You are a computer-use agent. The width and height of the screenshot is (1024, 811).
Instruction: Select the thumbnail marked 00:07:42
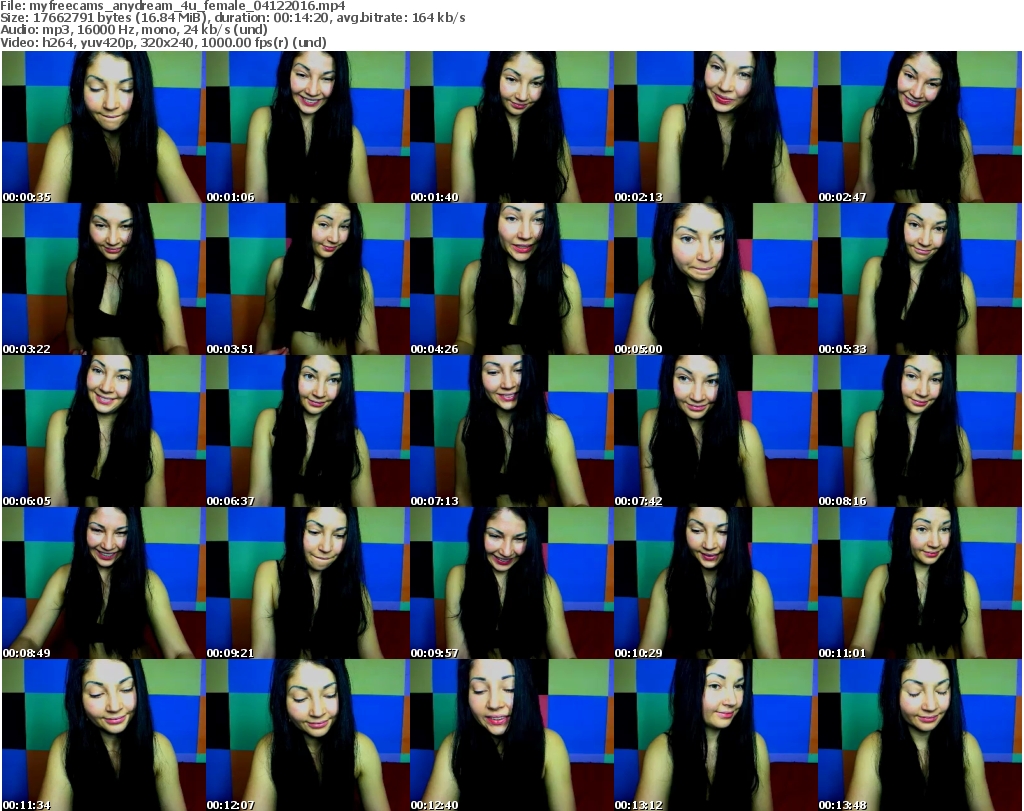716,431
